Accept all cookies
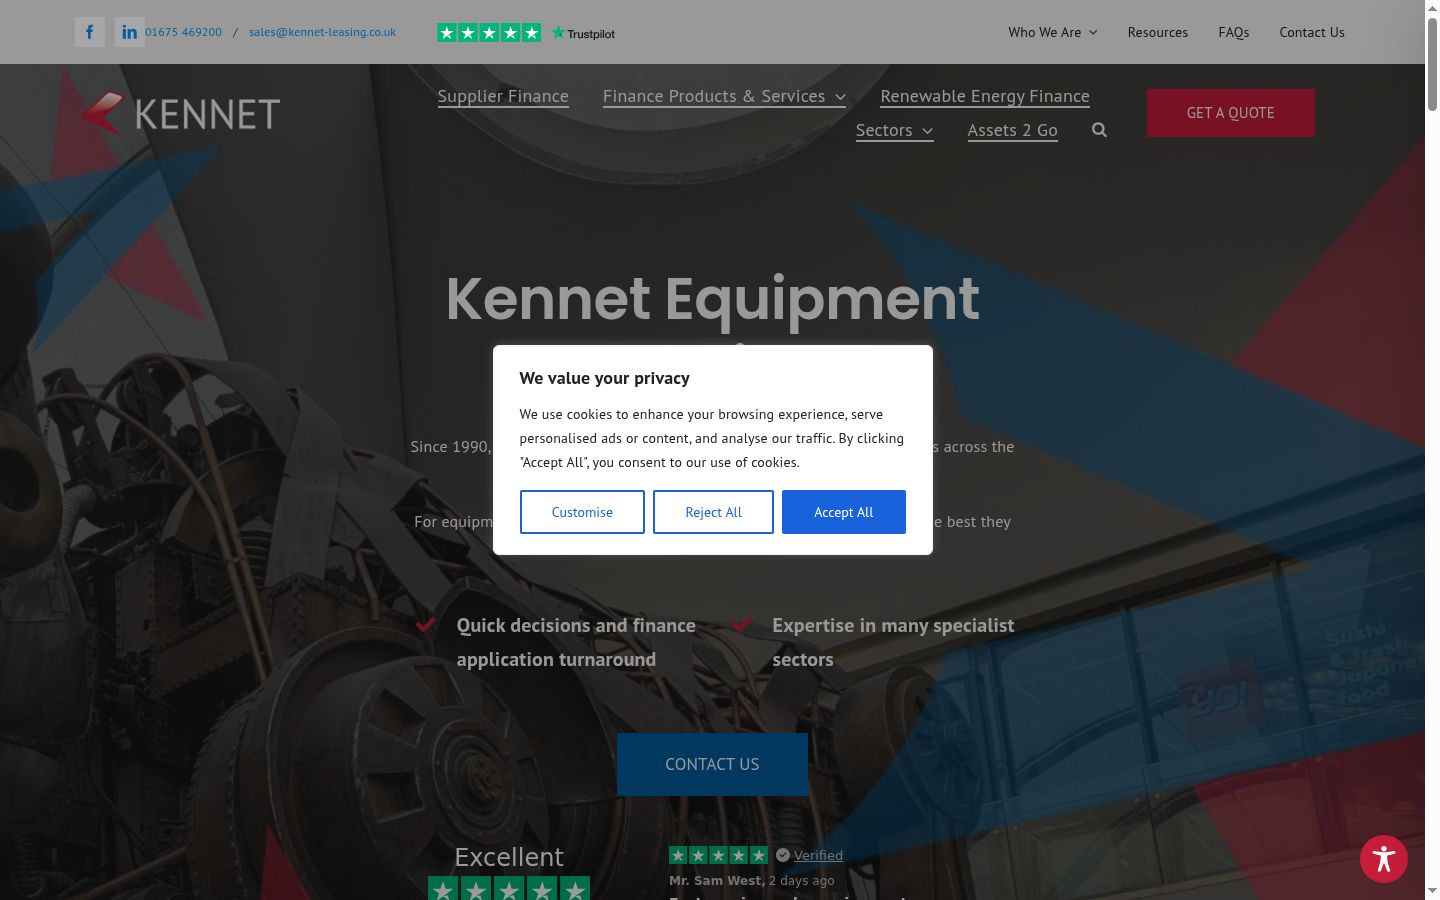 click(x=844, y=512)
